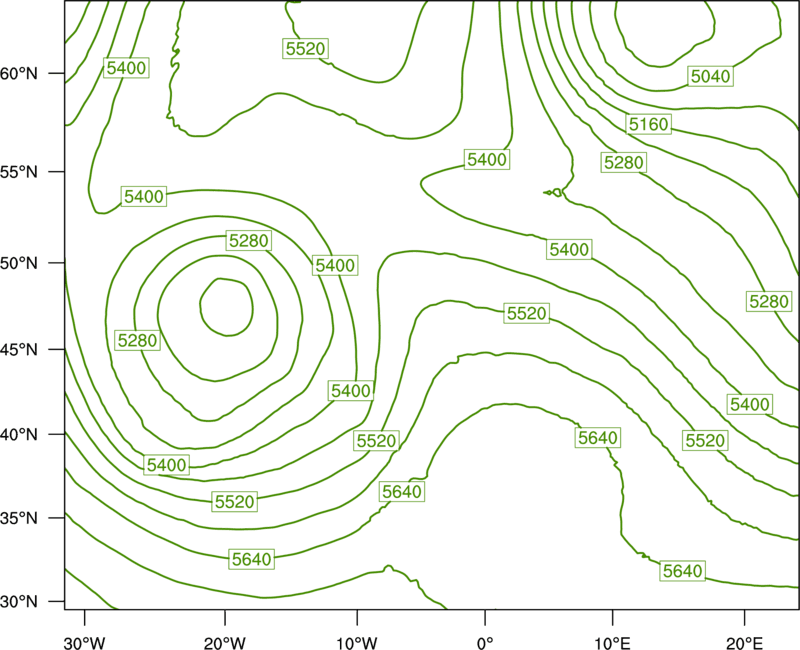Pick the 0° longitude axis label
The width and height of the screenshot is (800, 650).
click(485, 643)
